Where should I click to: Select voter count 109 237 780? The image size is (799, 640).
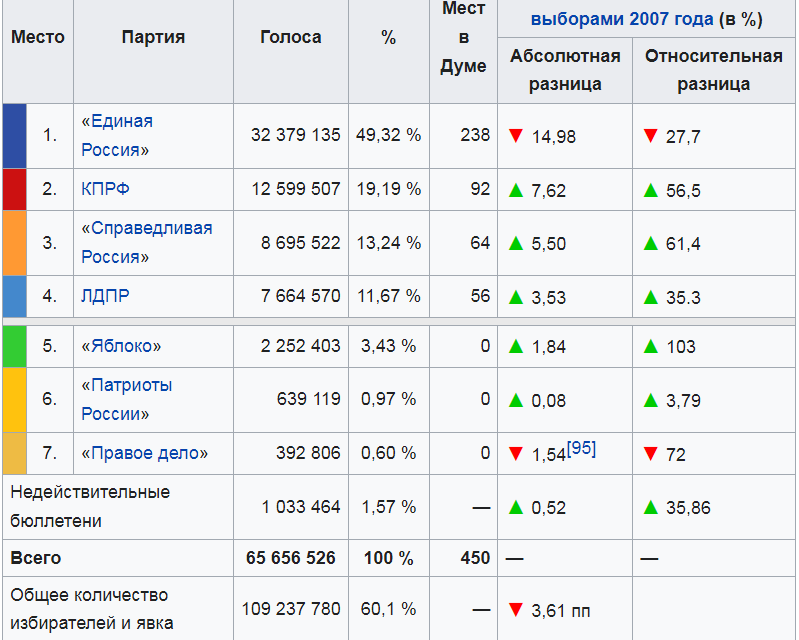click(291, 609)
